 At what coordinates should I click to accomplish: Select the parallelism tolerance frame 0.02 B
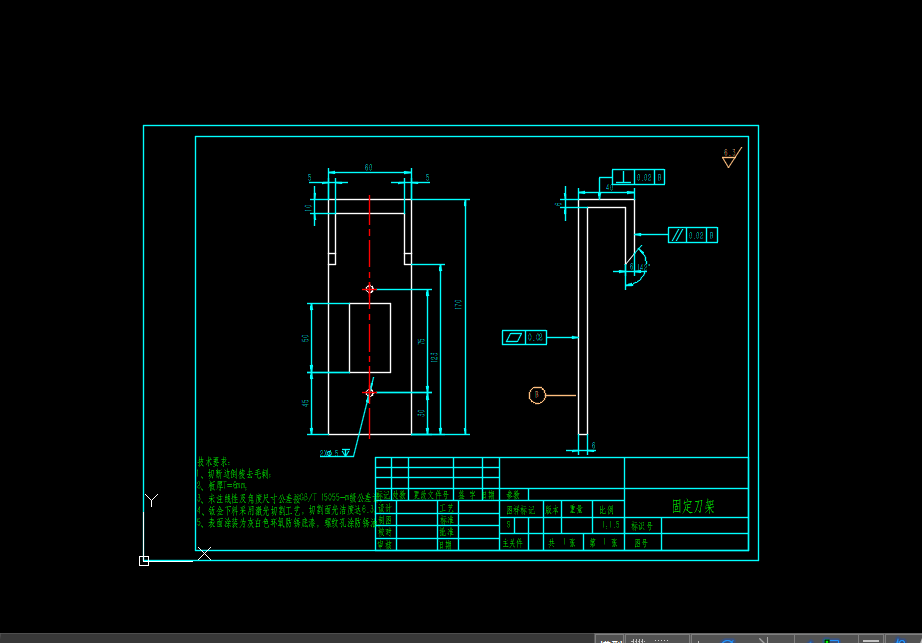[x=693, y=235]
